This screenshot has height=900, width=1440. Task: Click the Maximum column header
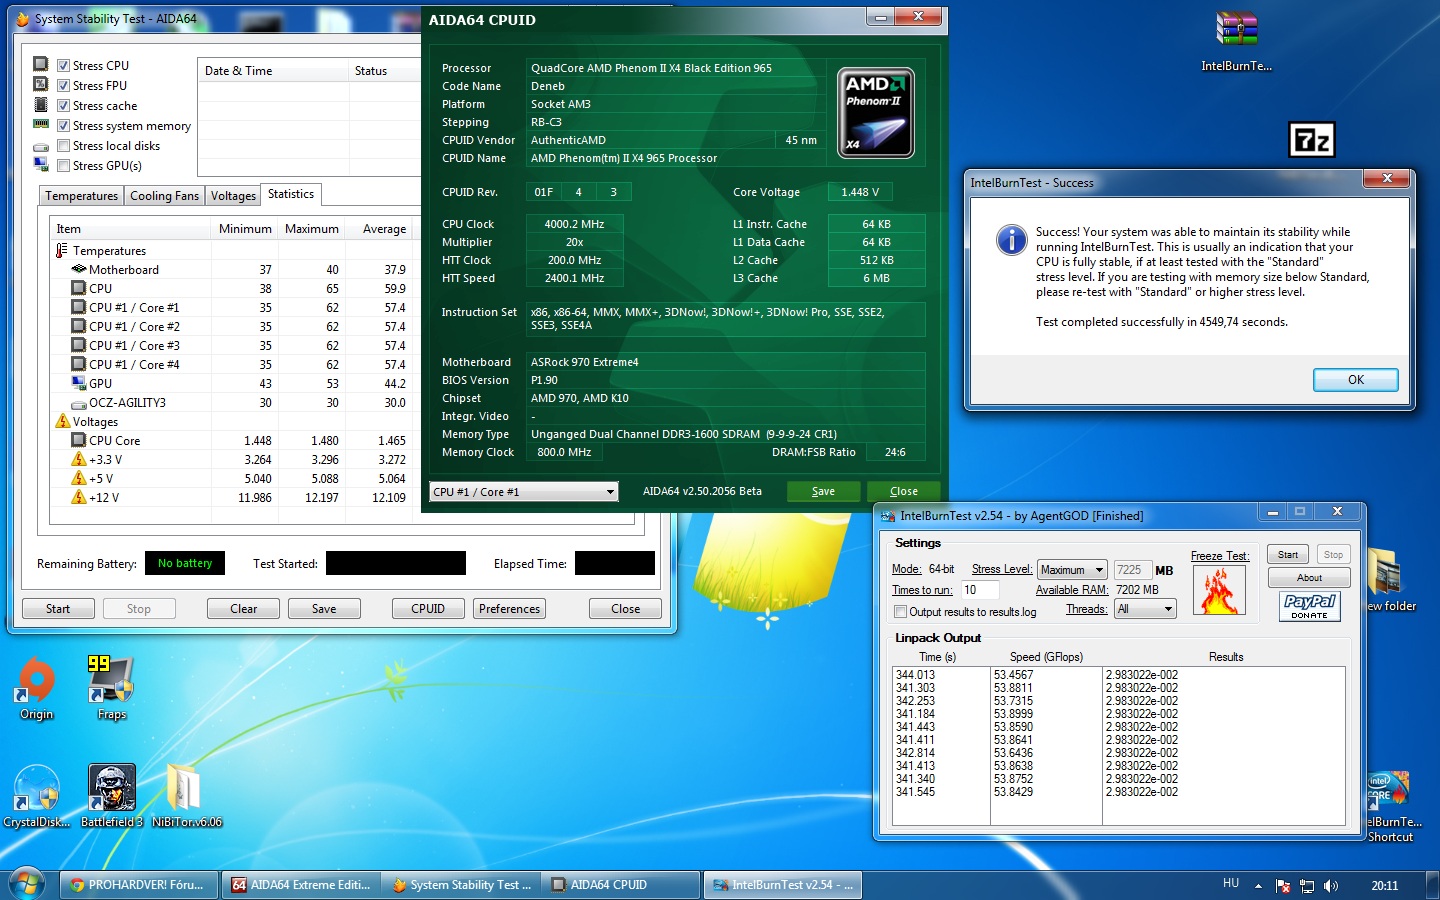[x=312, y=229]
